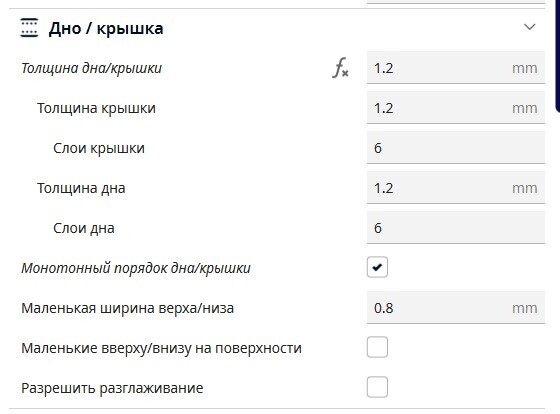Select the Толщина дна/крышки setting label
Viewport: 560px width, 414px height.
91,68
